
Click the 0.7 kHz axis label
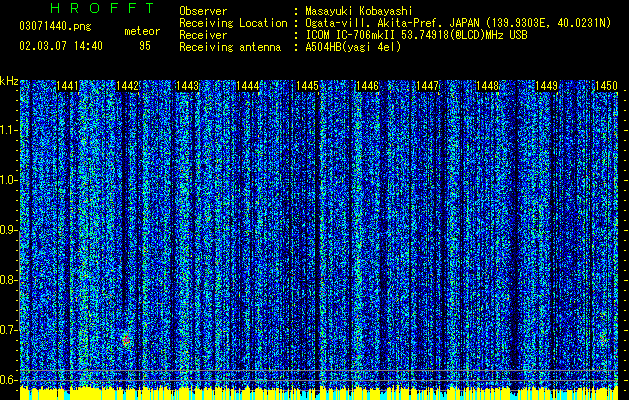pyautogui.click(x=8, y=330)
